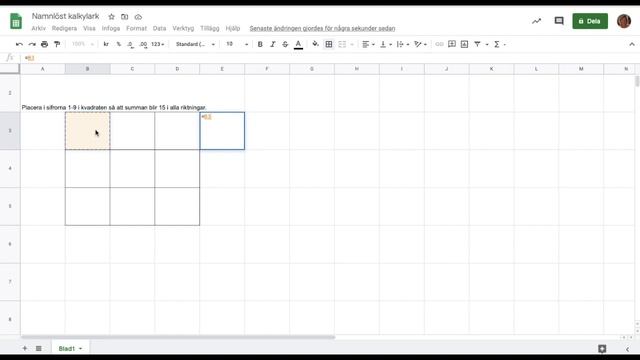
Task: Collapse side panel with bottom-right chevron
Action: coord(627,349)
